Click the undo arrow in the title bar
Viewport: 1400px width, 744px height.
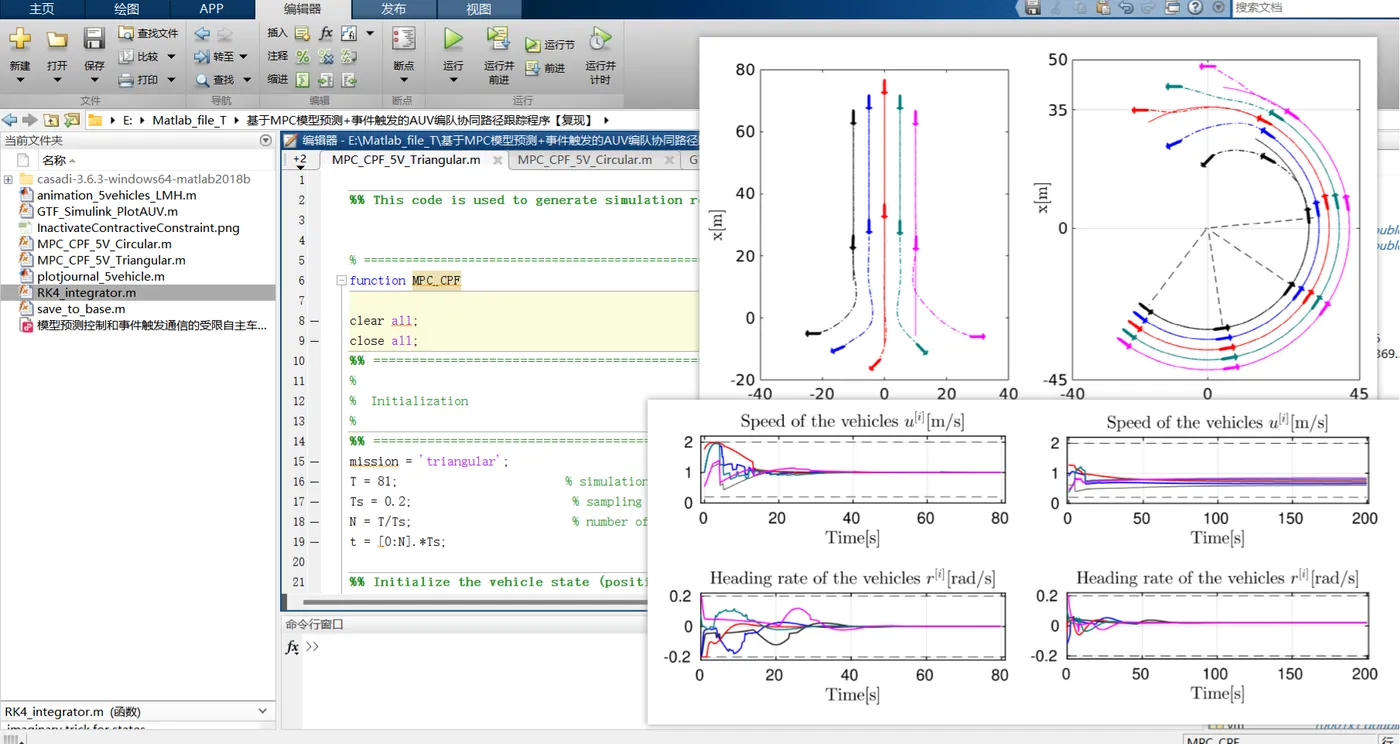pyautogui.click(x=1126, y=7)
